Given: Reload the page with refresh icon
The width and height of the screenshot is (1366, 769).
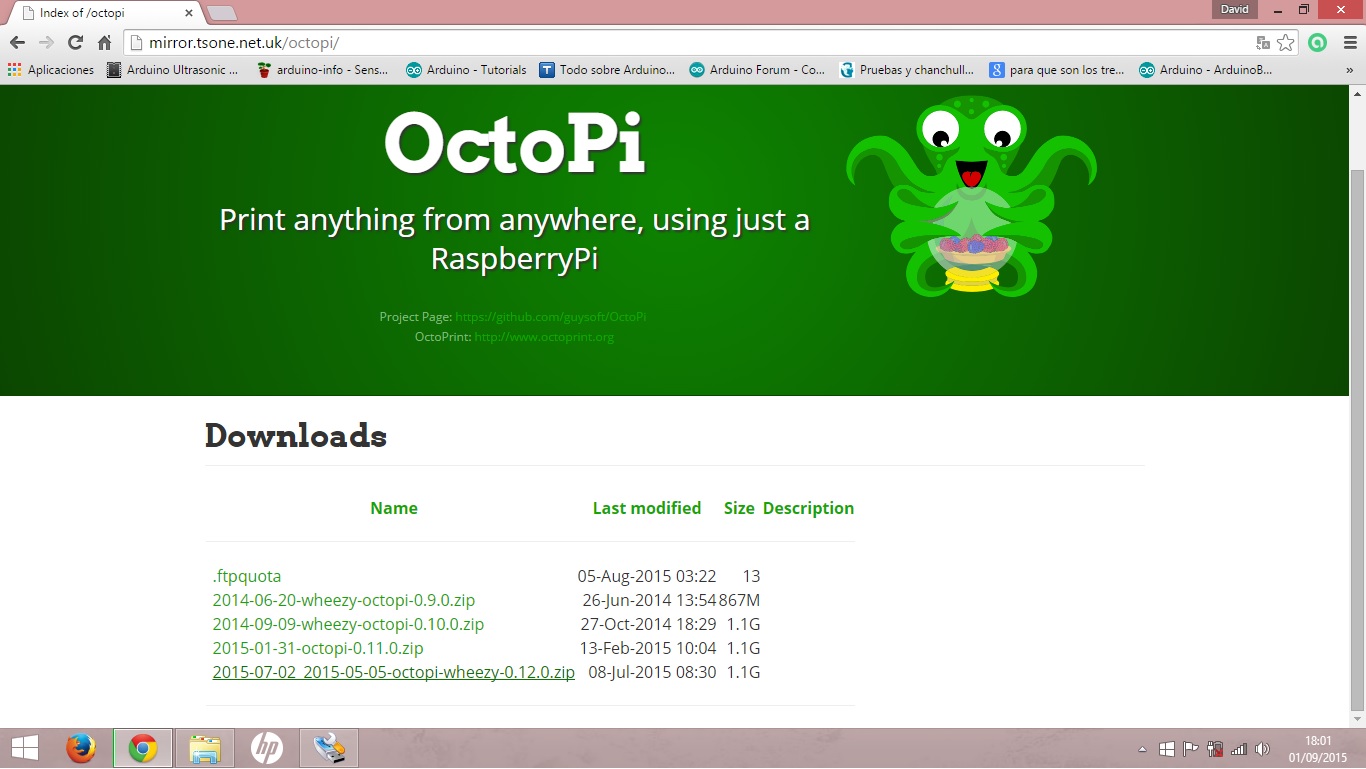Looking at the screenshot, I should click(x=75, y=43).
